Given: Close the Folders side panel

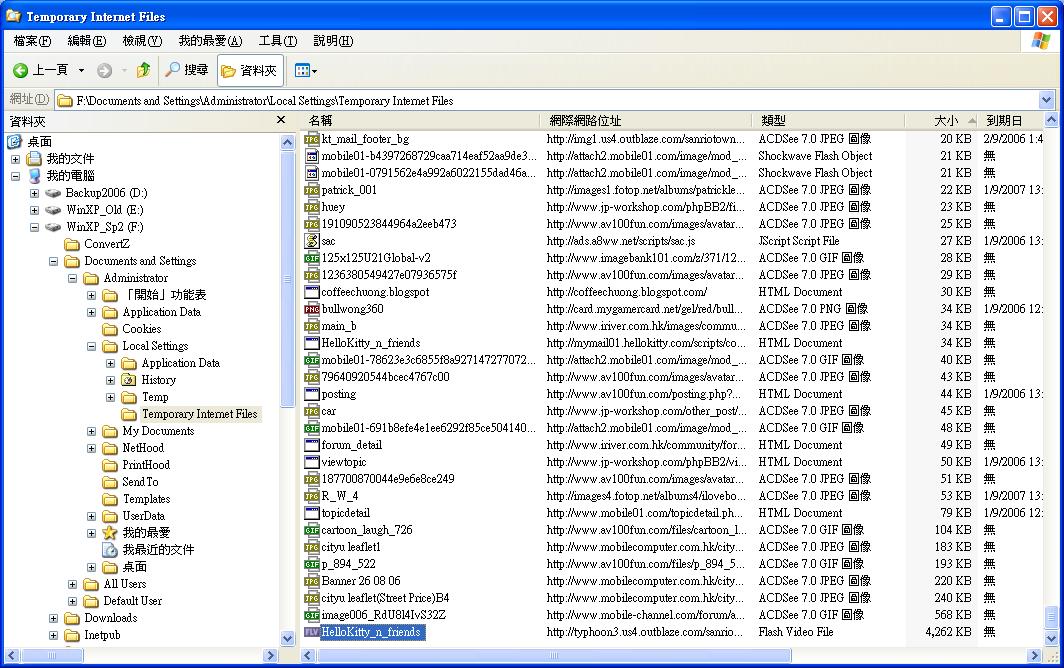Looking at the screenshot, I should pos(281,120).
